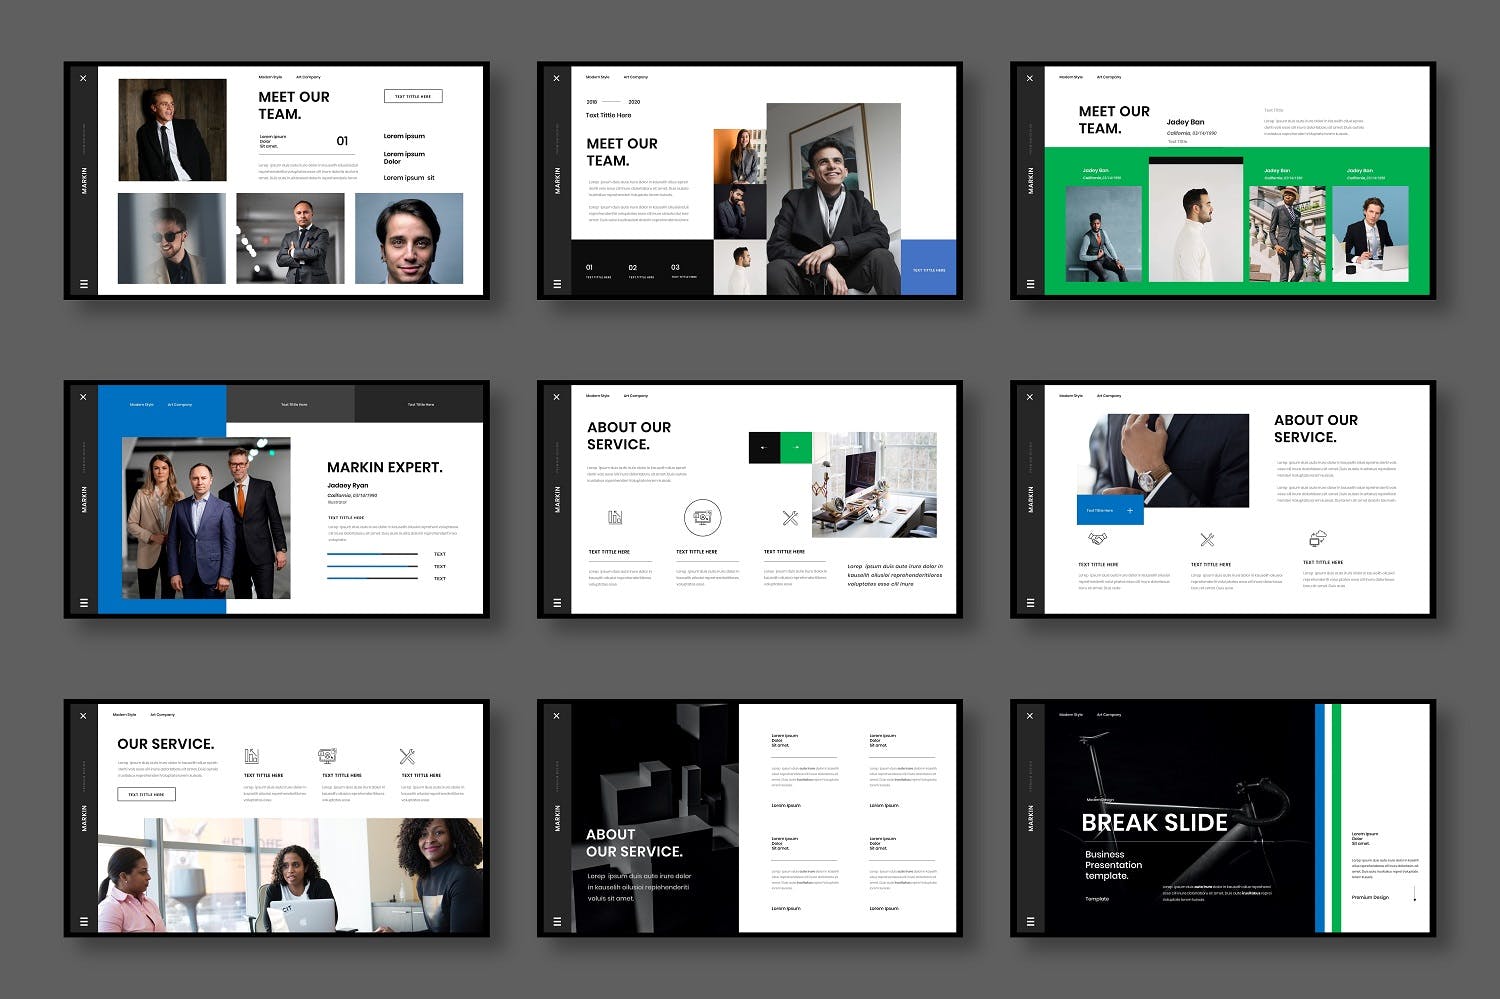Open hamburger menu on 2019–2020 Meet Our Team slide
1500x999 pixels.
click(x=556, y=284)
